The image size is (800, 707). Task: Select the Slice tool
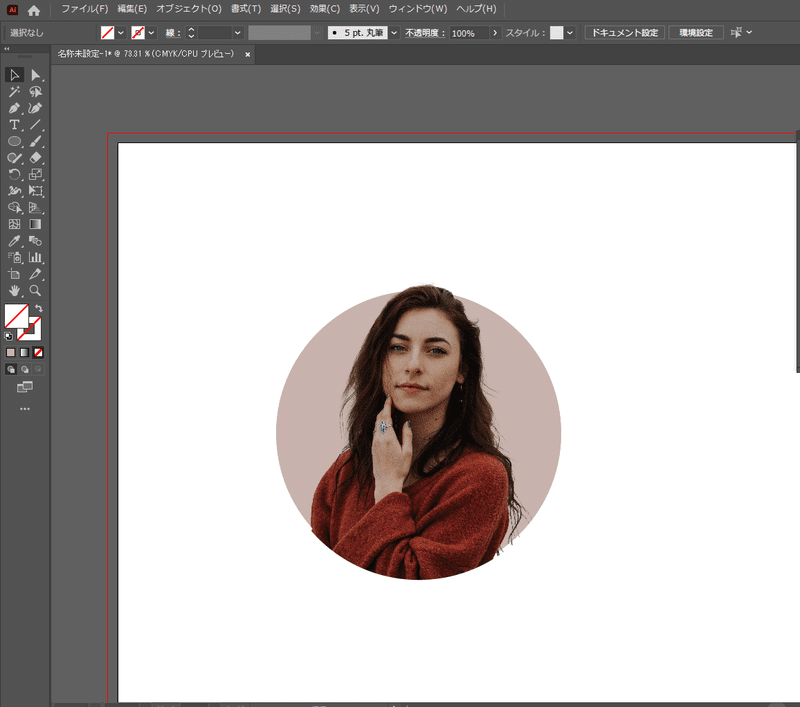[35, 274]
